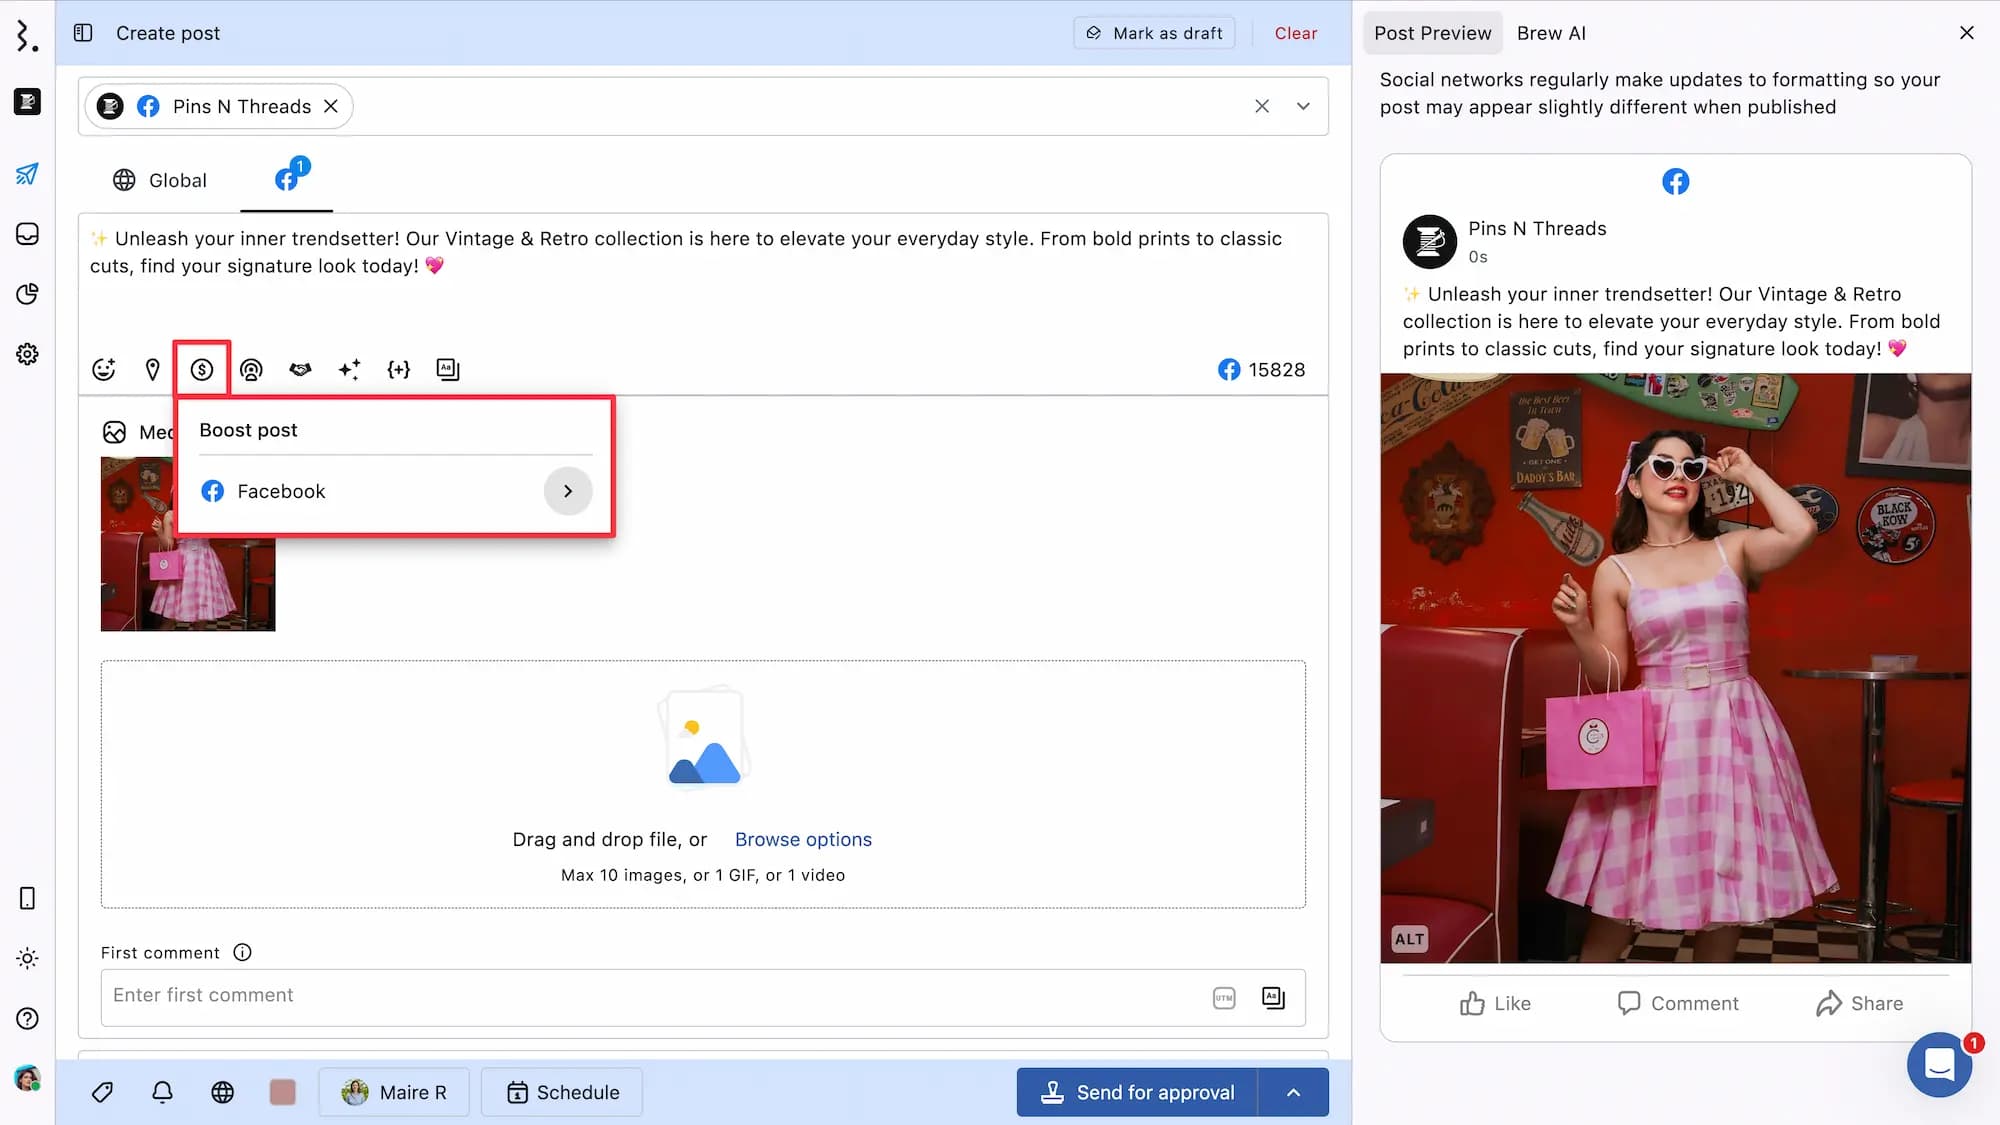Expand Facebook boost post options chevron

[x=568, y=491]
